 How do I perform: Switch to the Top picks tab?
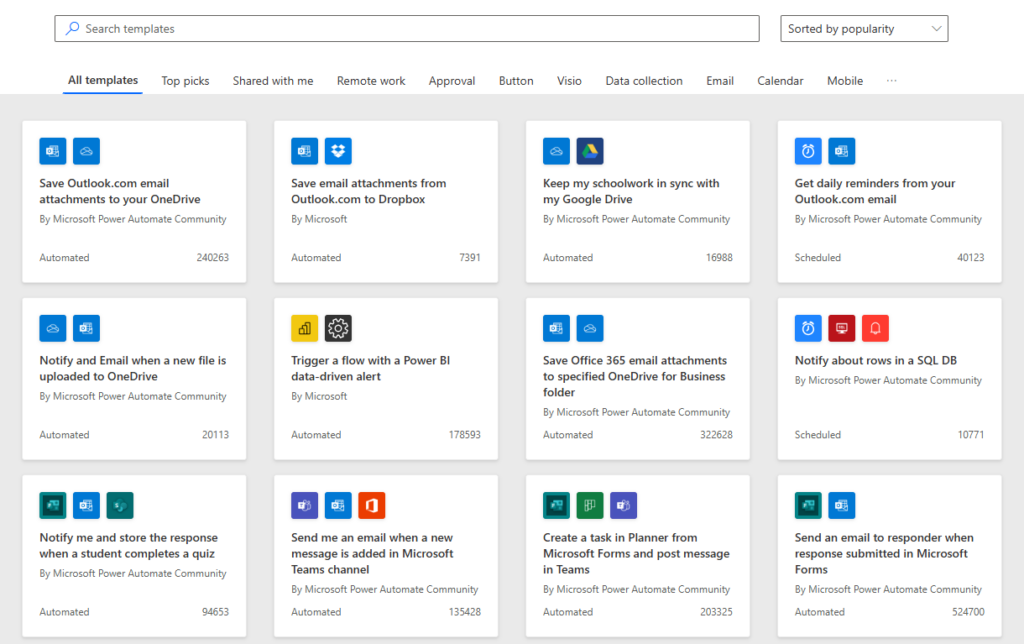pos(185,80)
